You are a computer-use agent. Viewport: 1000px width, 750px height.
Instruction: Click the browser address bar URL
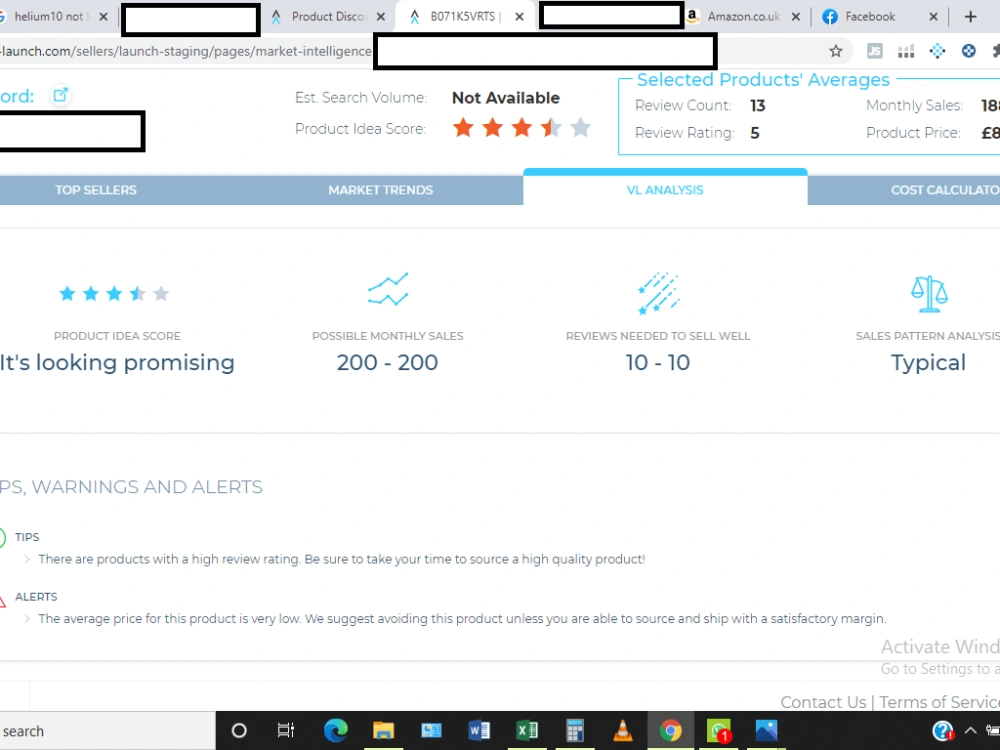186,51
